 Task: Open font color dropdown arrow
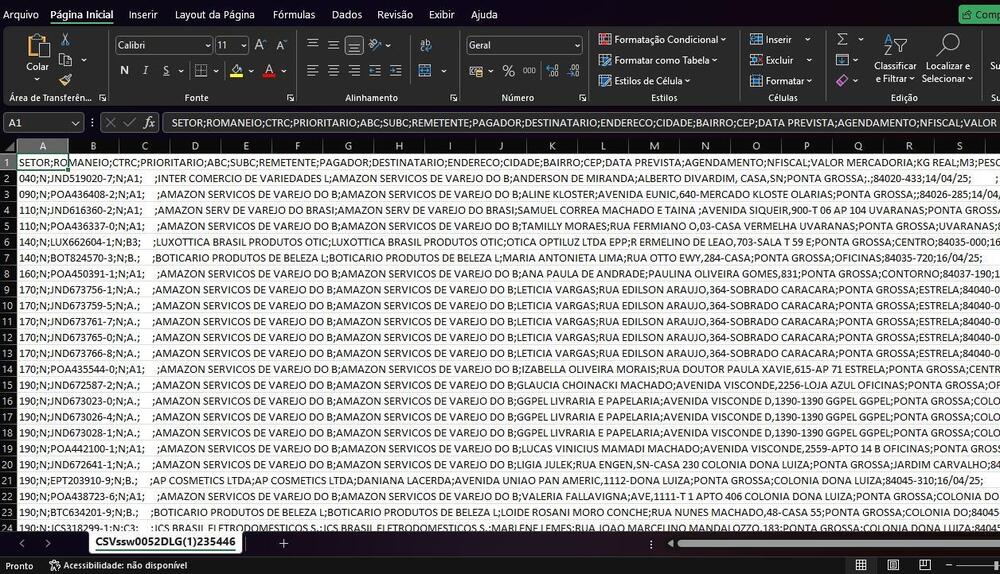(x=284, y=71)
